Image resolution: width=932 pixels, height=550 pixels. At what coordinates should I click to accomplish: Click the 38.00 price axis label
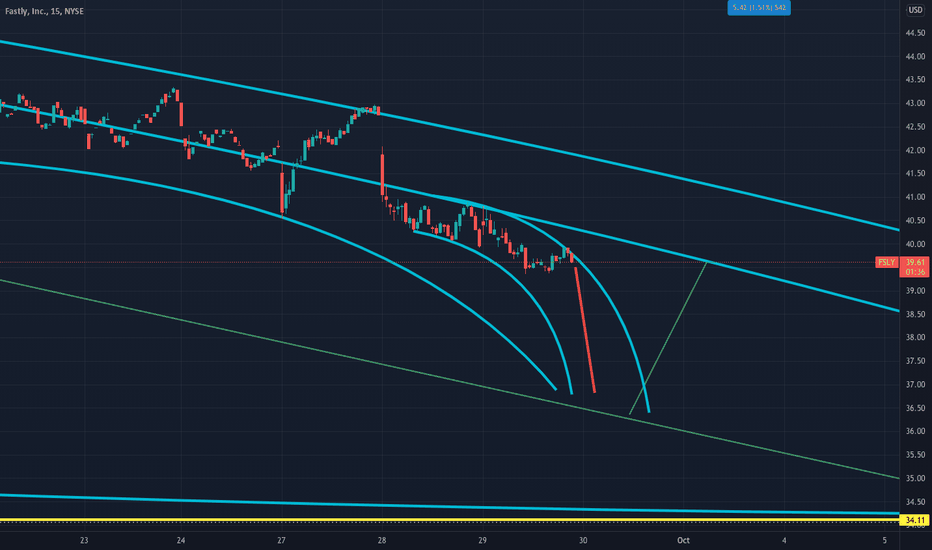point(915,338)
